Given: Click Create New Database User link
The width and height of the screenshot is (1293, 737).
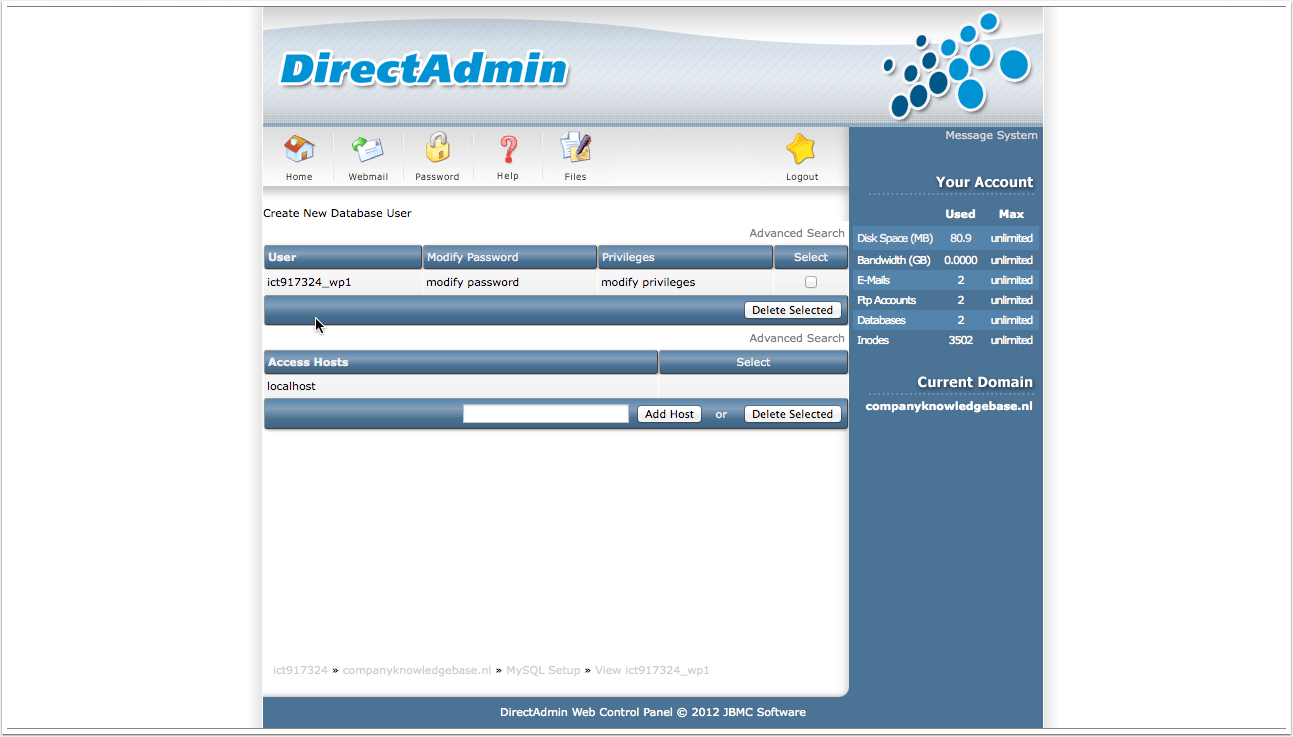Looking at the screenshot, I should (x=337, y=213).
